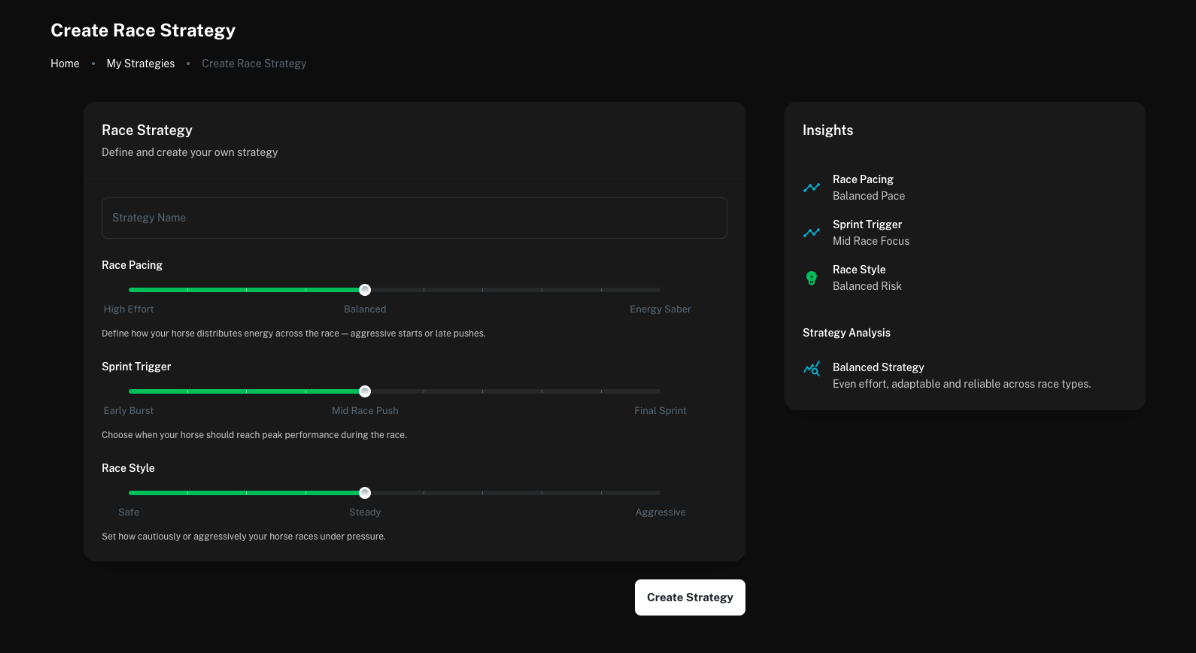Click the Race Style slider handle
The image size is (1196, 653).
coord(365,493)
